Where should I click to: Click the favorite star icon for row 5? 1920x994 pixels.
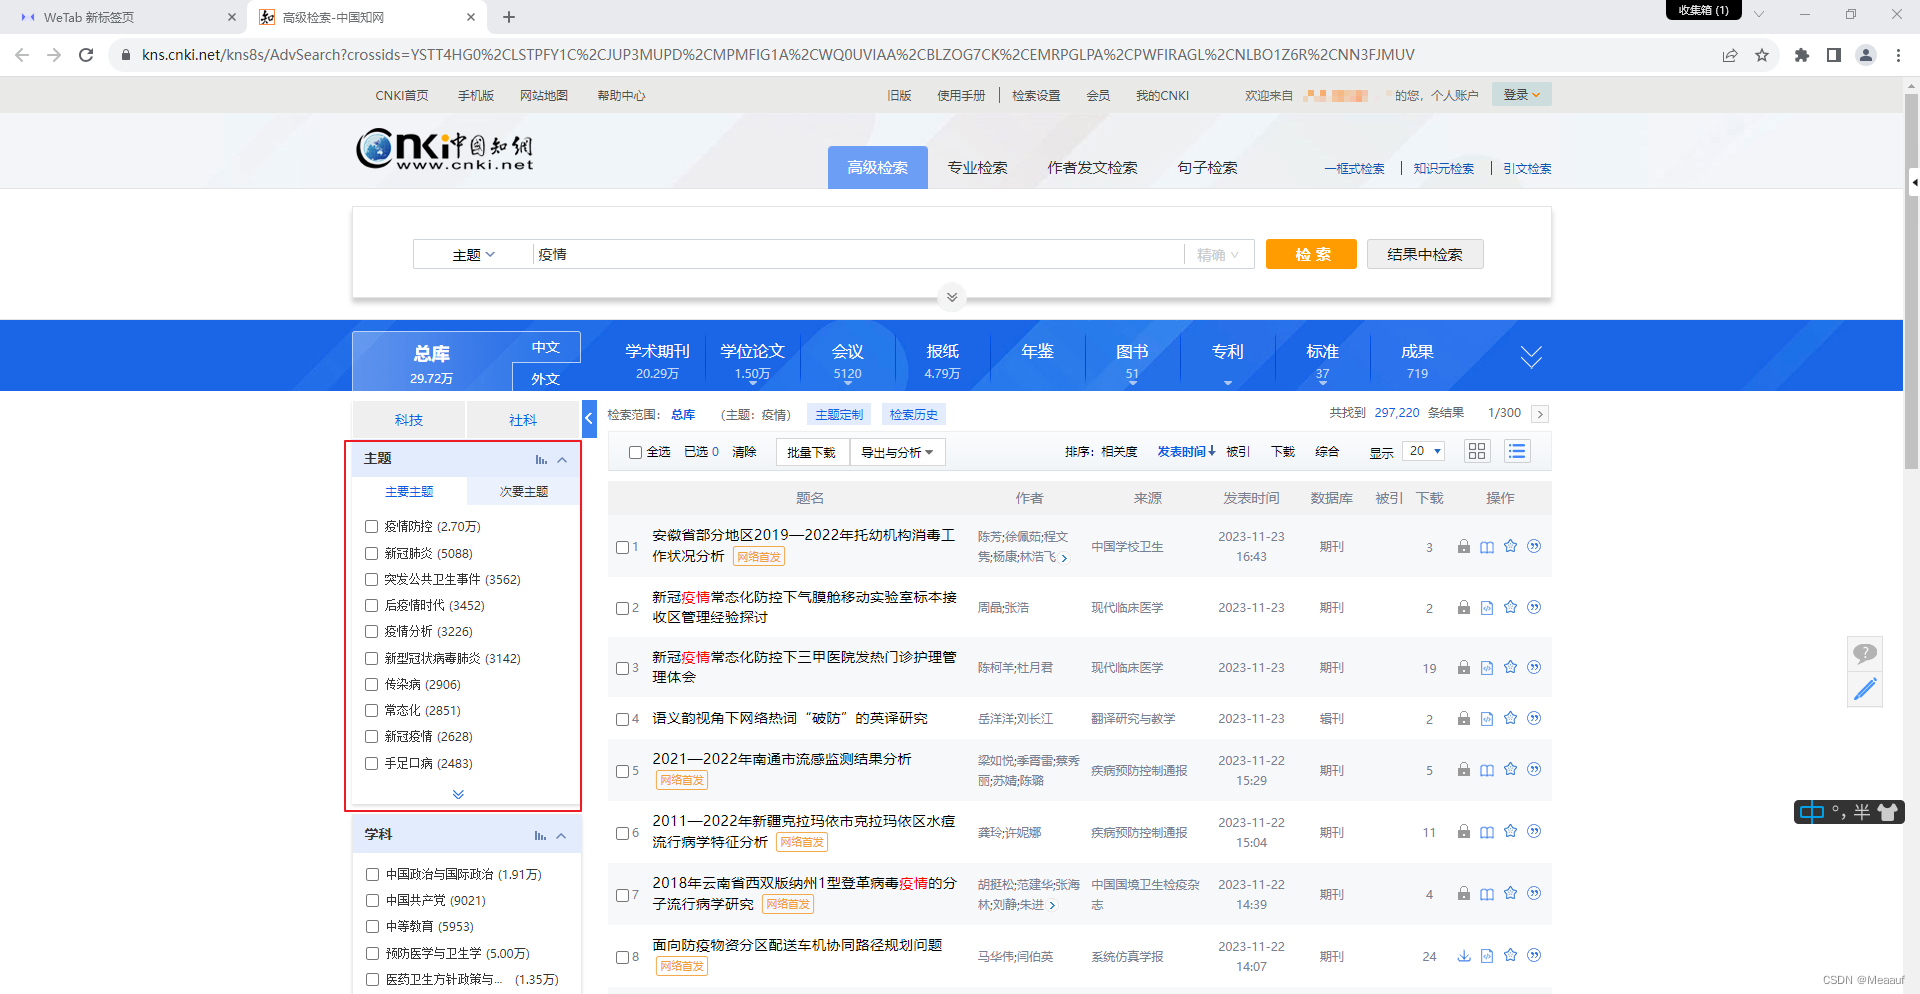[x=1510, y=769]
